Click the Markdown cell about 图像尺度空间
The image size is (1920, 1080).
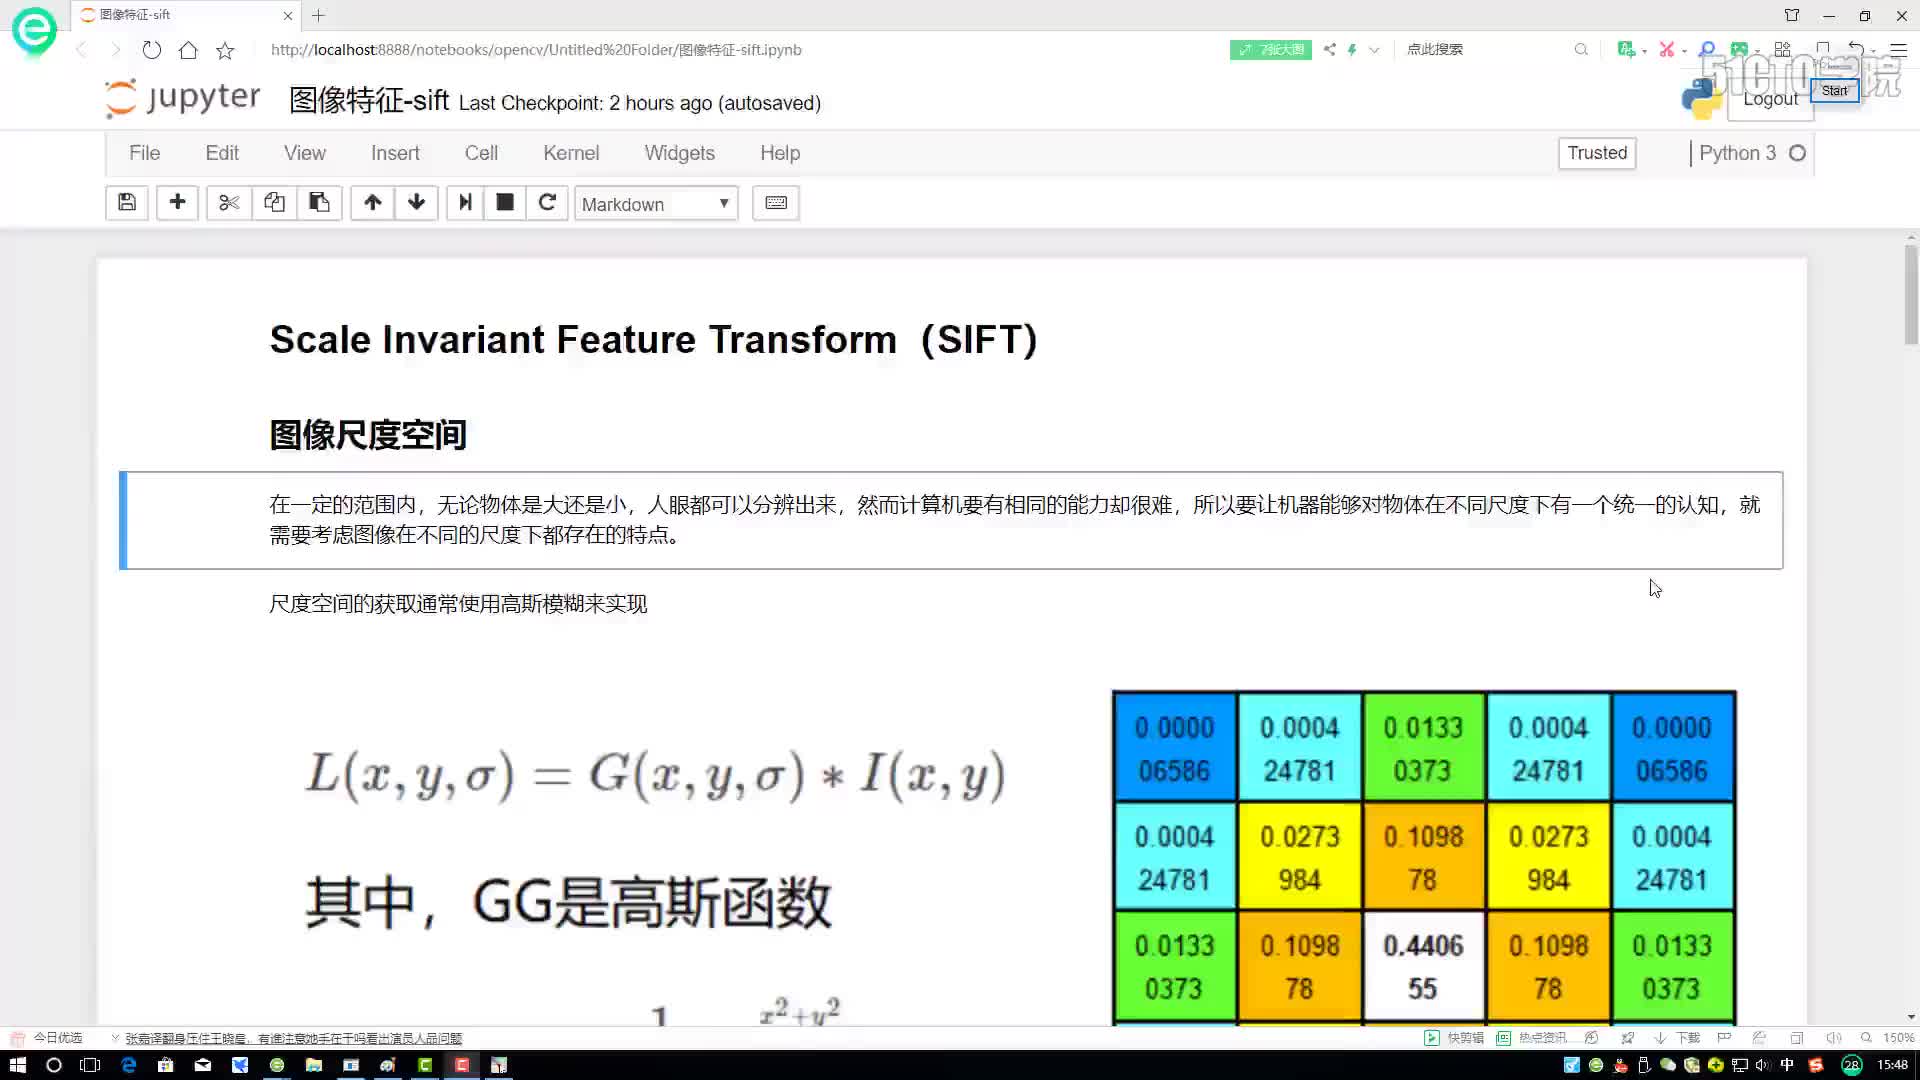(950, 520)
